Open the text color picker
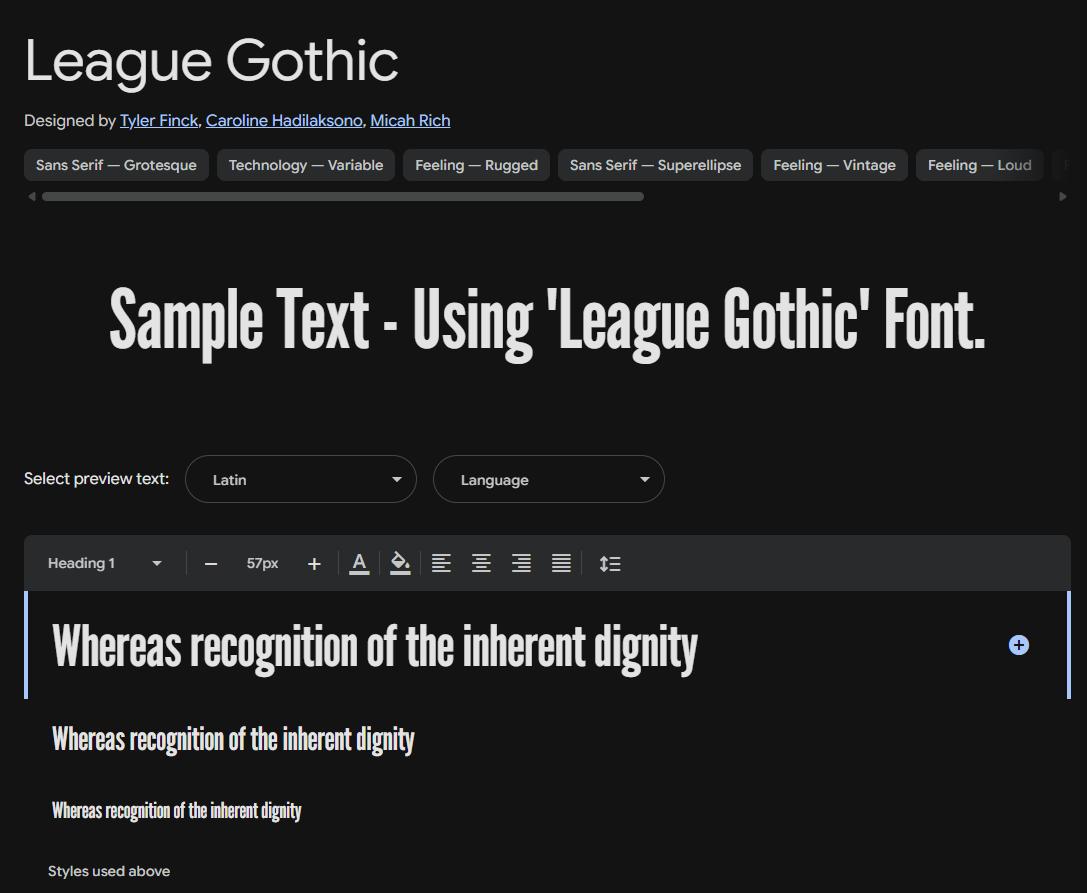1087x893 pixels. click(x=359, y=564)
